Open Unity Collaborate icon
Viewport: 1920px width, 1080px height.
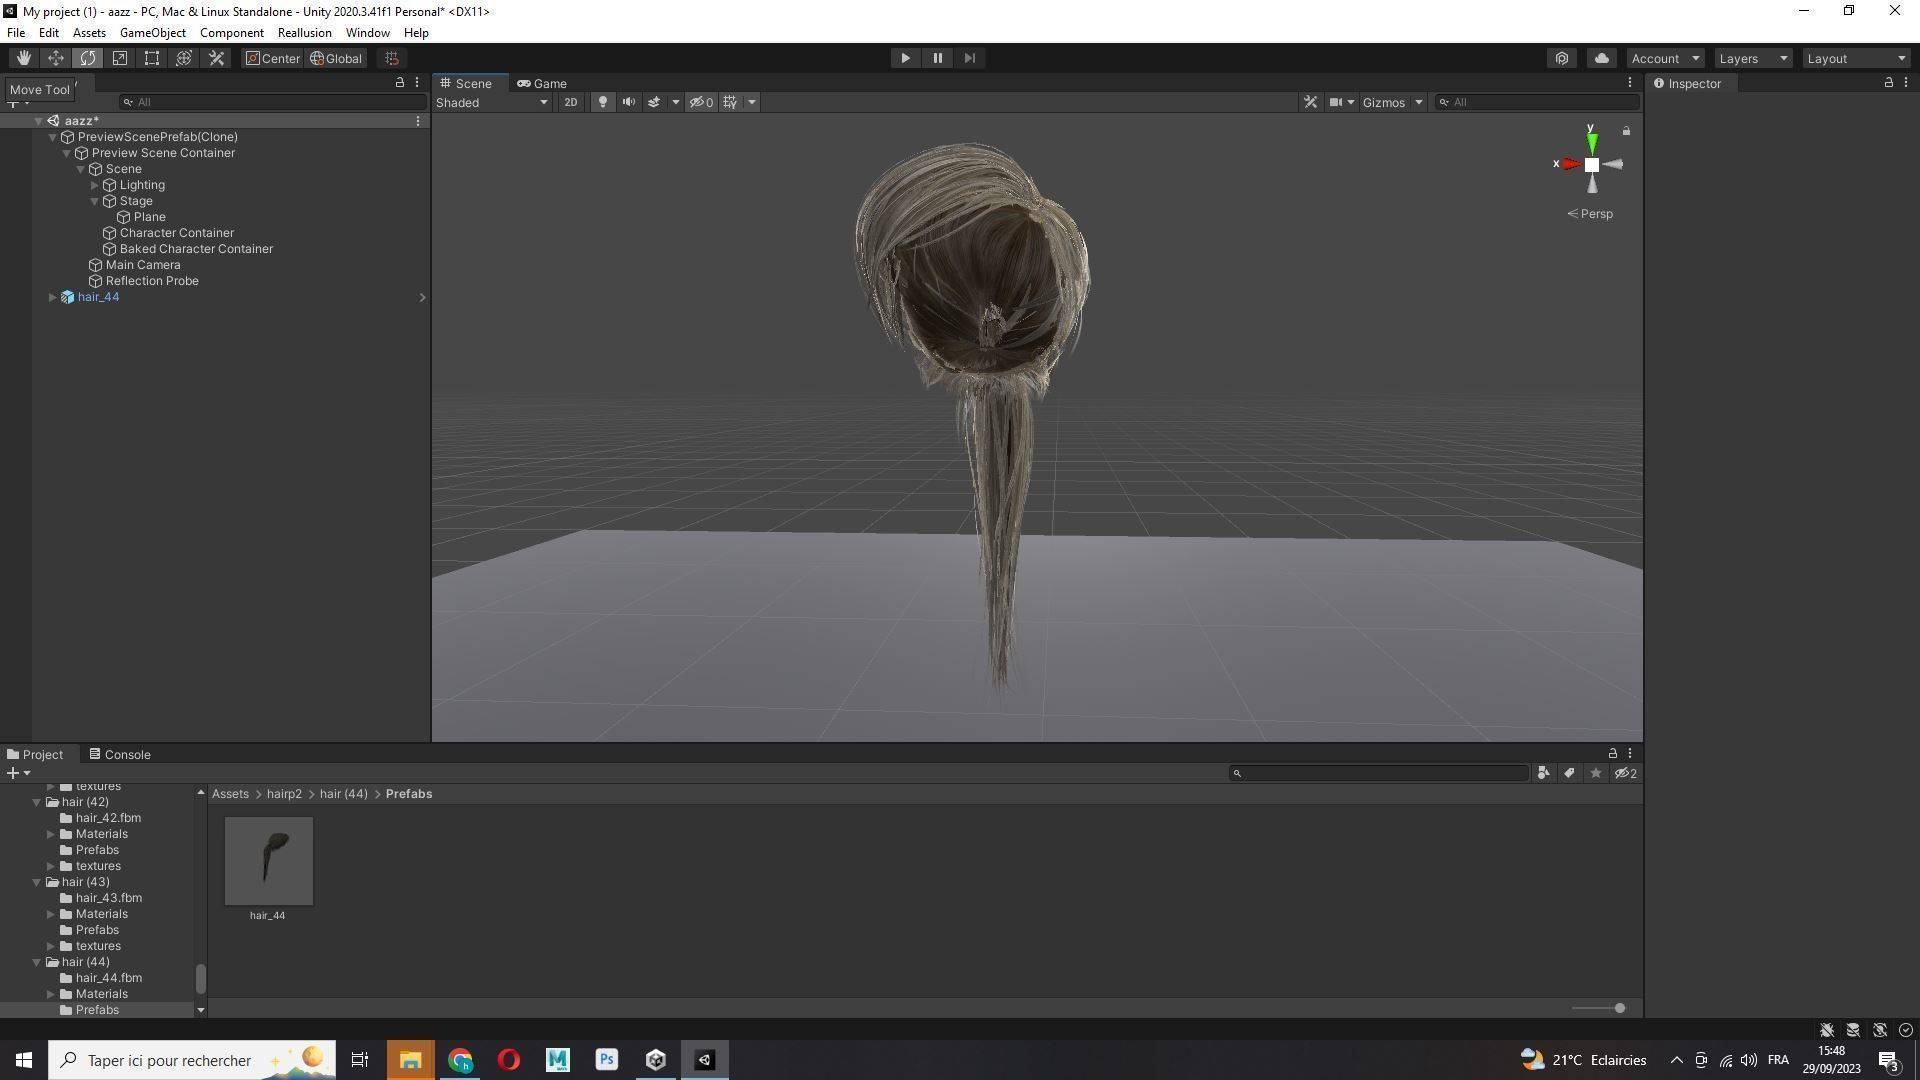pyautogui.click(x=1562, y=58)
